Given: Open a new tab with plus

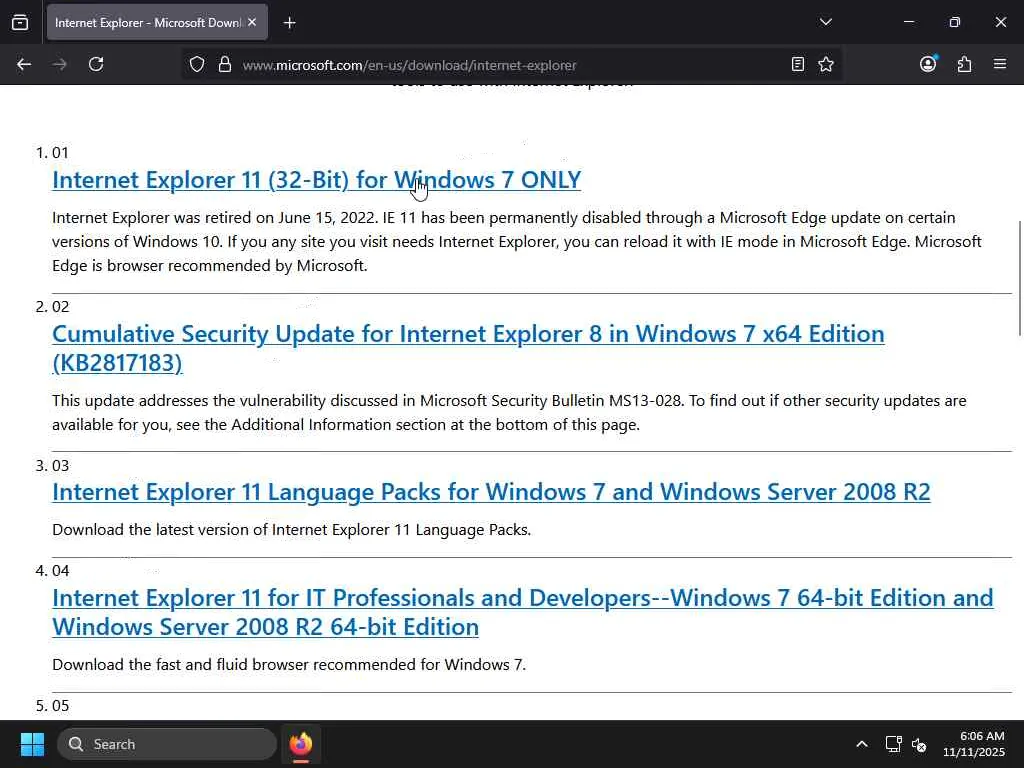Looking at the screenshot, I should [290, 23].
